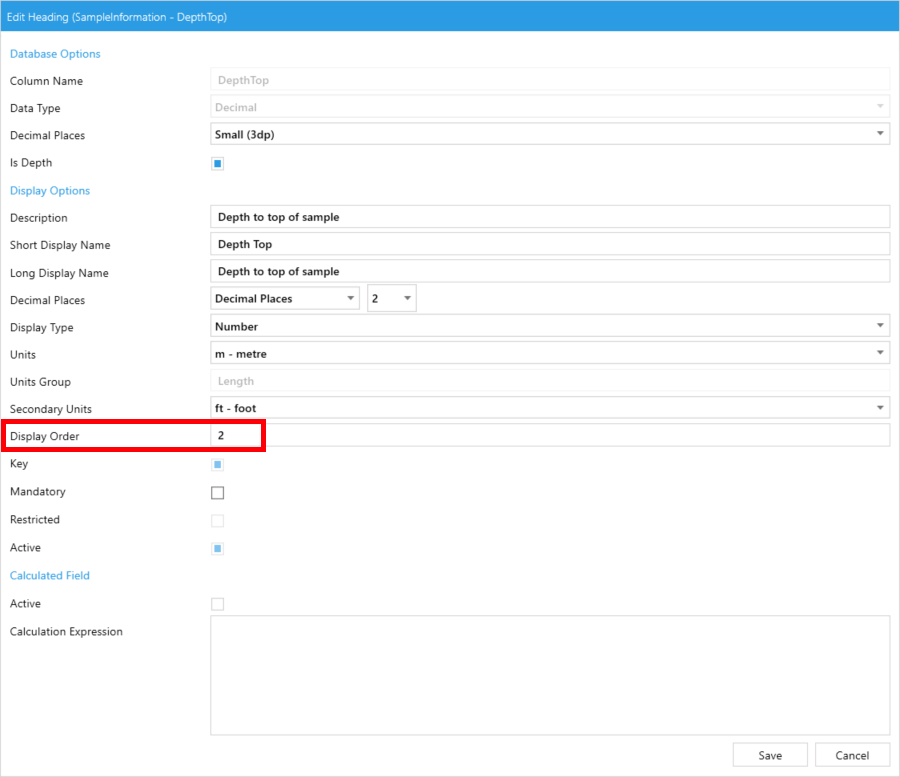Open the display Decimal Places format dropdown
Image resolution: width=900 pixels, height=777 pixels.
285,299
